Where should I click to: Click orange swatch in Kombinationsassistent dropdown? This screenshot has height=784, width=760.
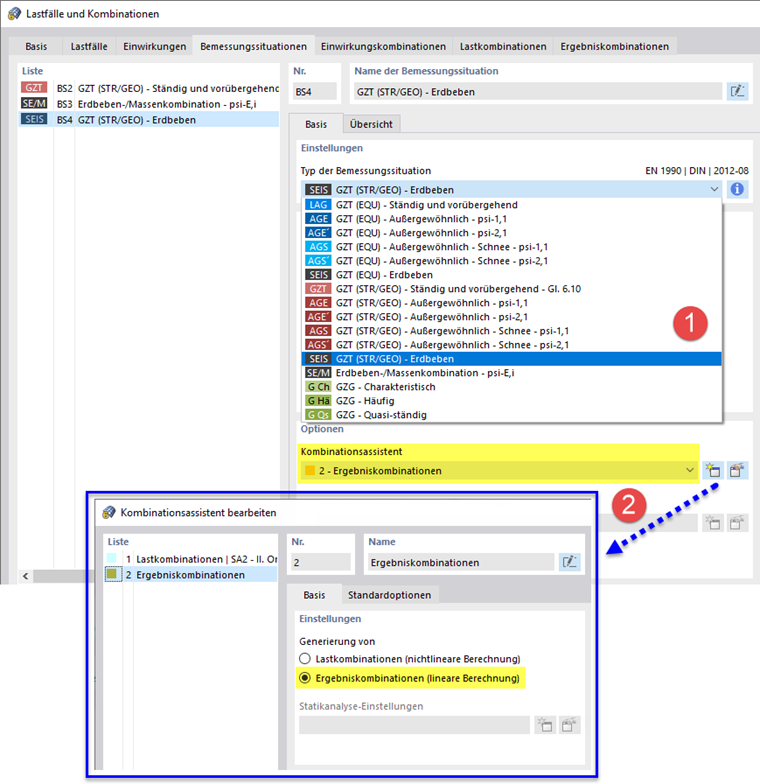point(310,470)
